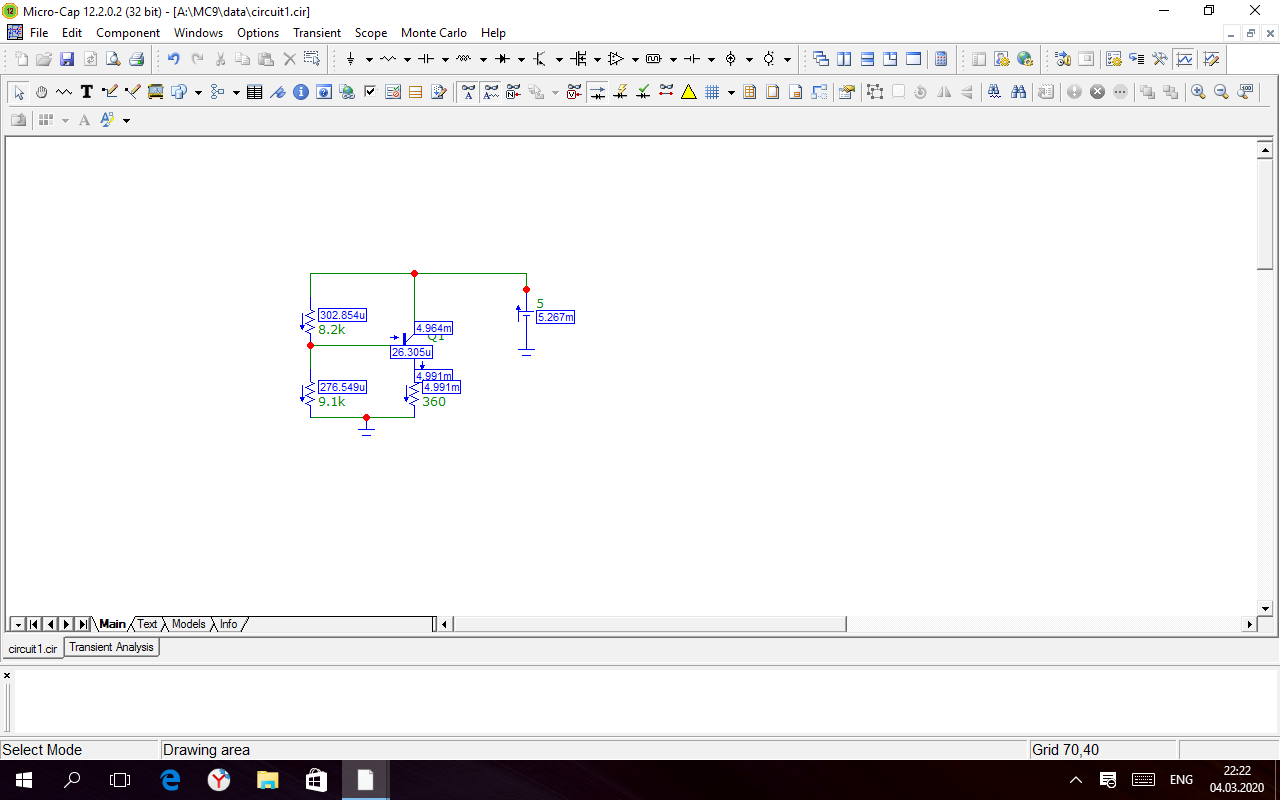Viewport: 1280px width, 800px height.
Task: Toggle the grid display button
Action: [712, 92]
